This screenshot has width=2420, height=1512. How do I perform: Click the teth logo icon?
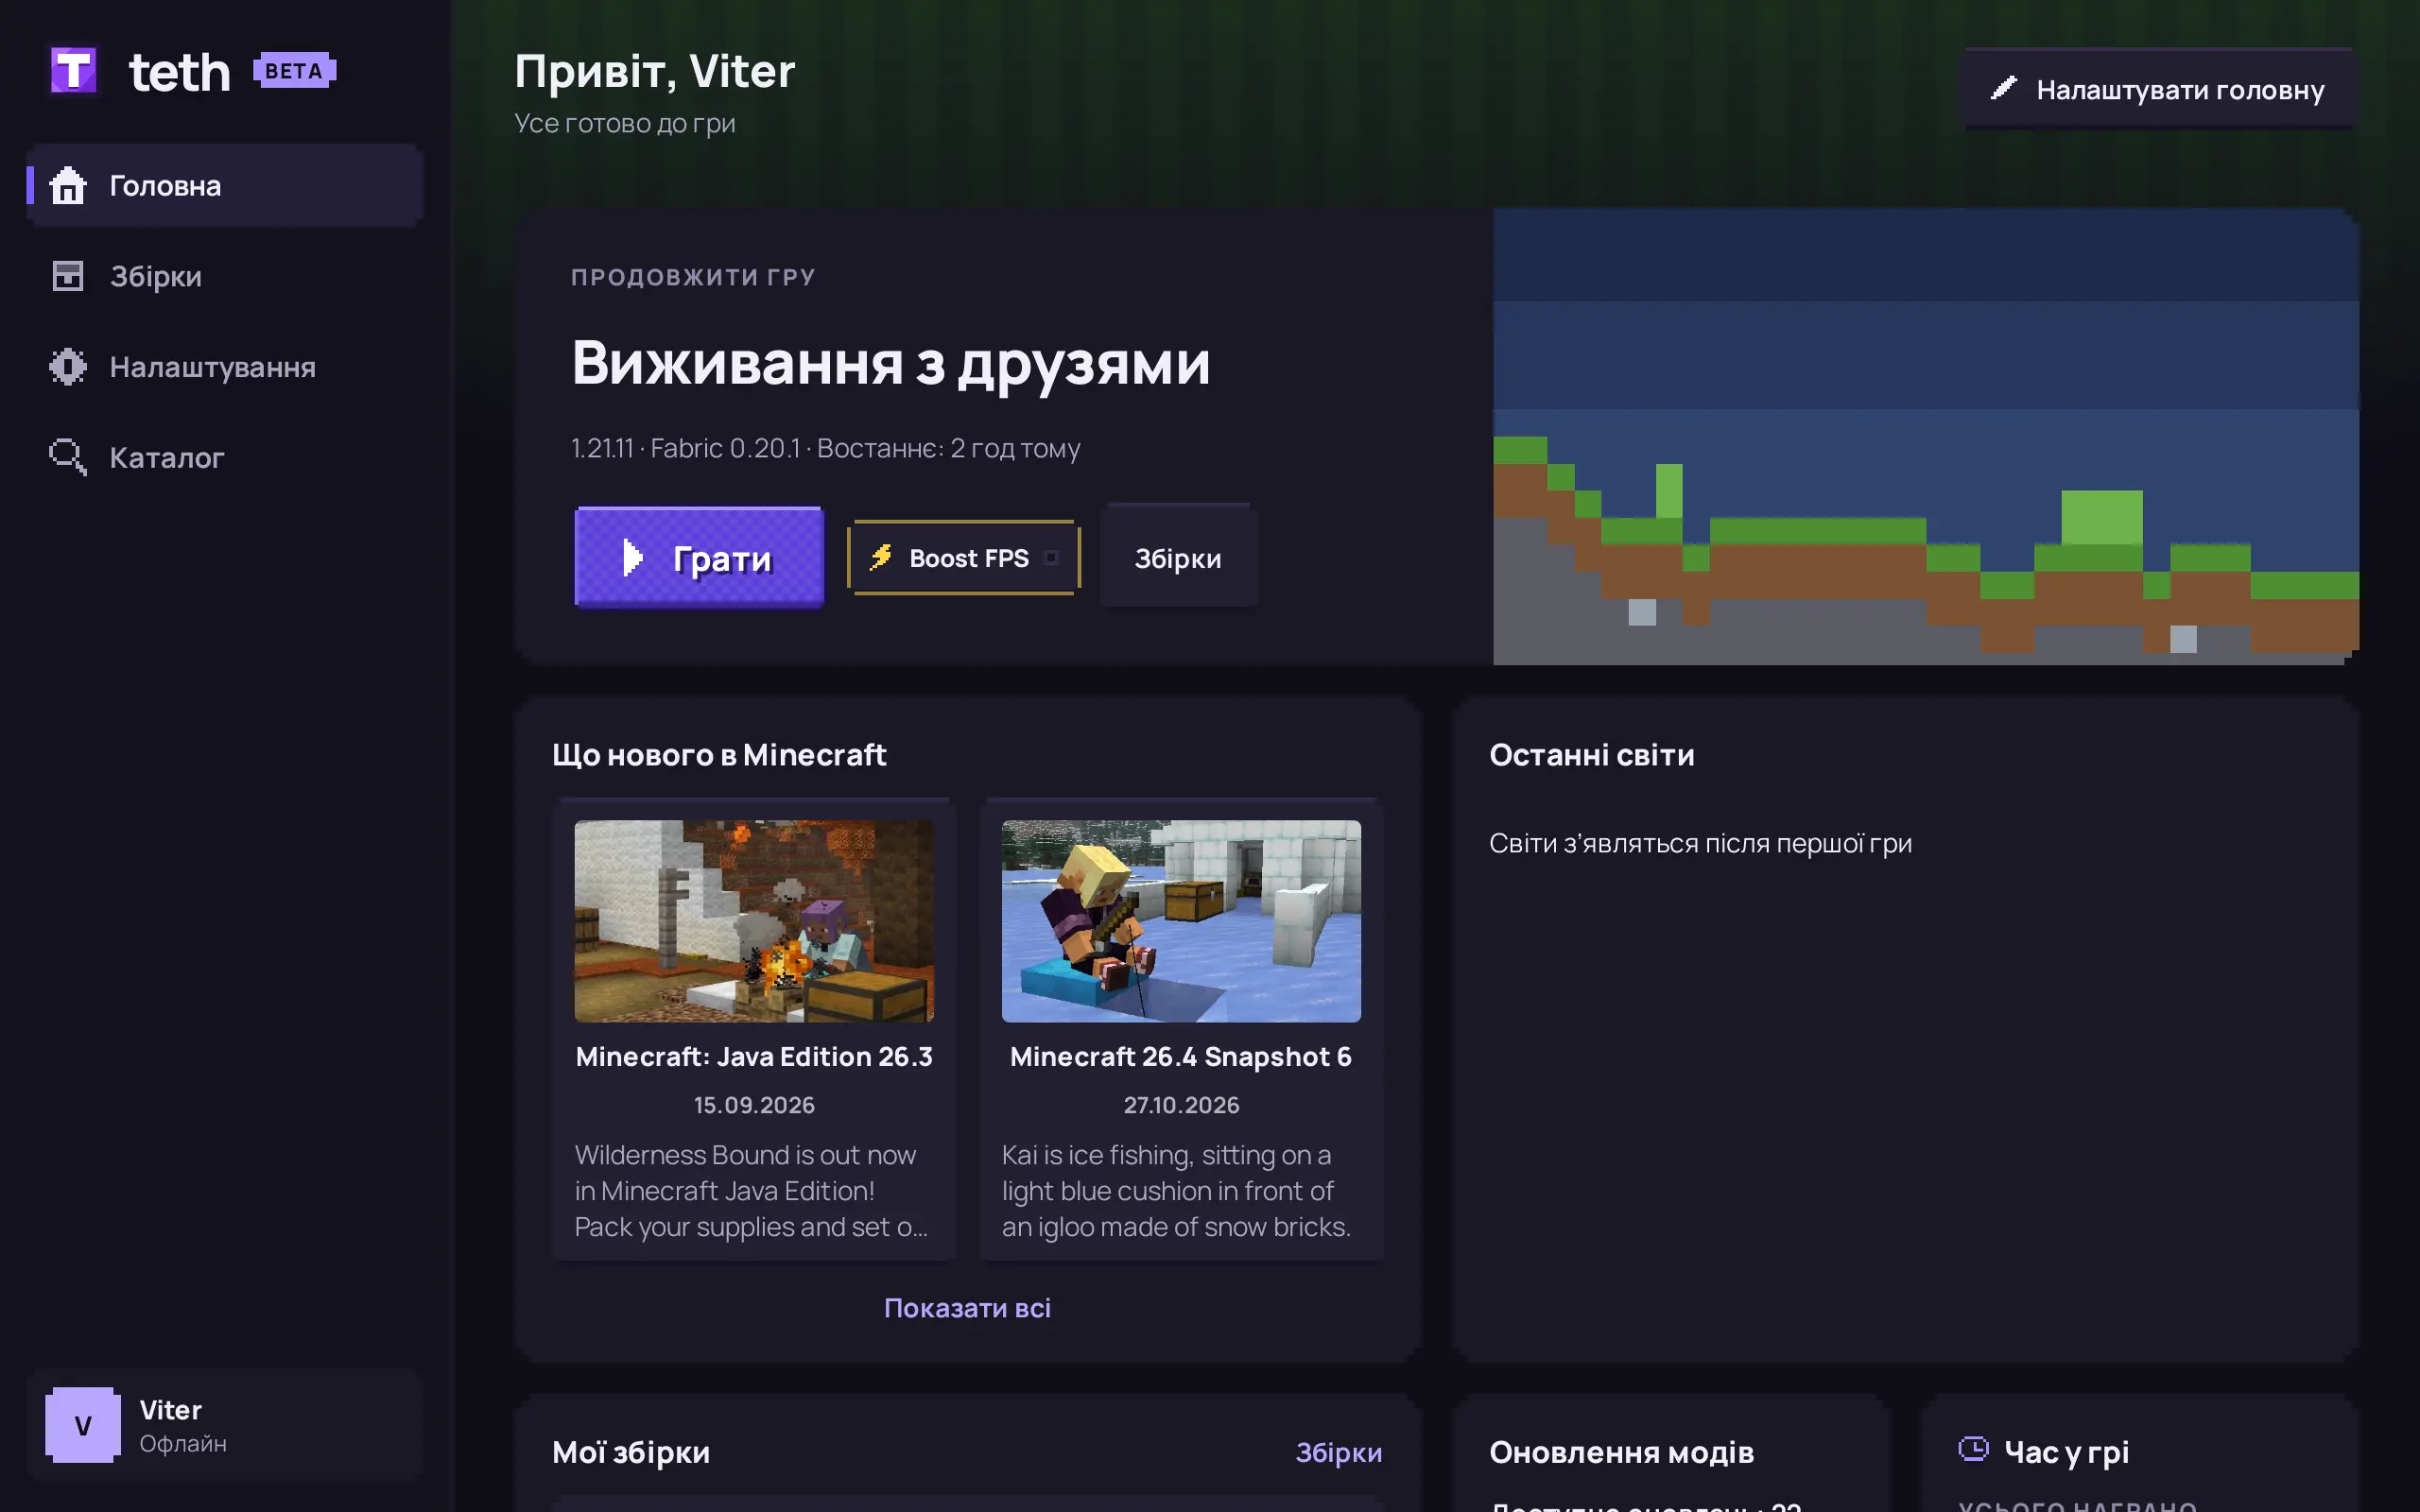tap(74, 70)
